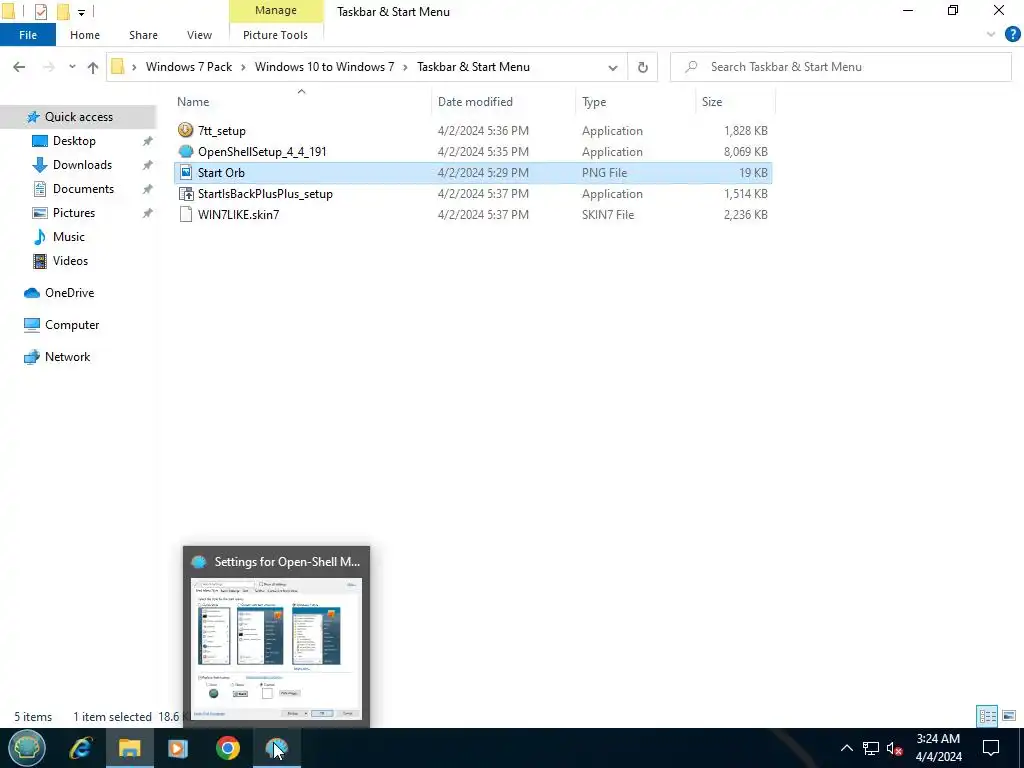Switch to Large icons view layout
Image resolution: width=1024 pixels, height=768 pixels.
coord(1009,716)
